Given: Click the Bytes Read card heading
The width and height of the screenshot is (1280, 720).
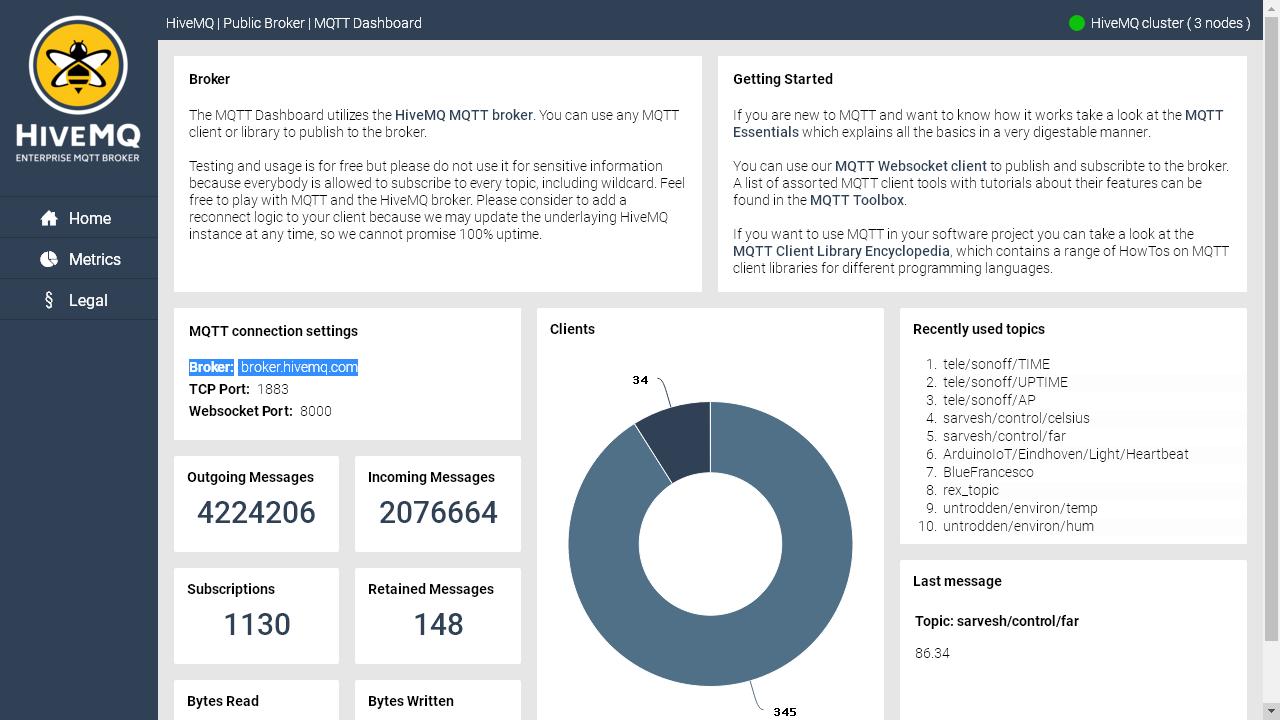Looking at the screenshot, I should 223,701.
